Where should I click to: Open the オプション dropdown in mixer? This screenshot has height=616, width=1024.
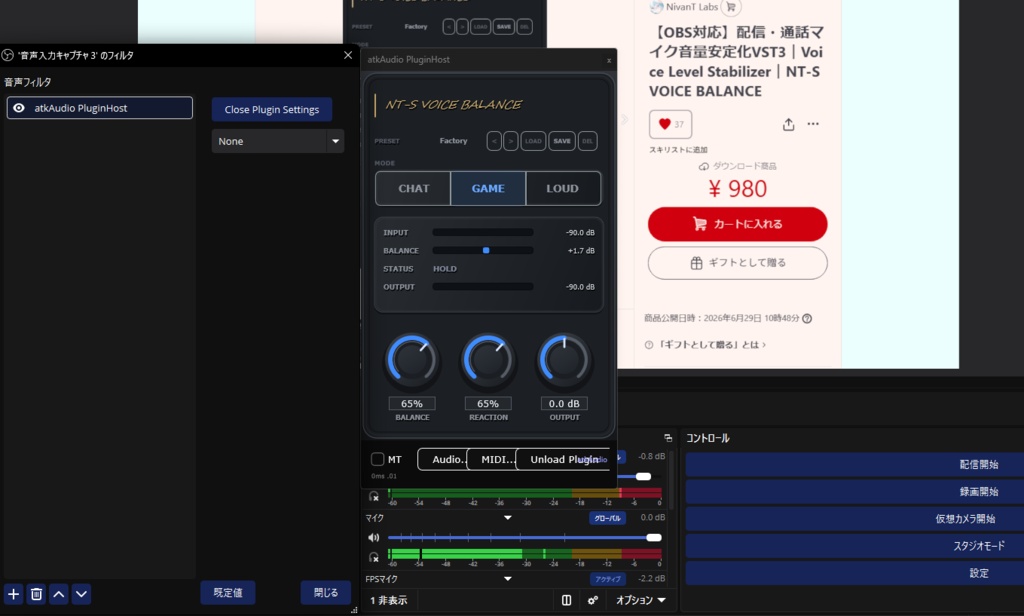point(641,600)
